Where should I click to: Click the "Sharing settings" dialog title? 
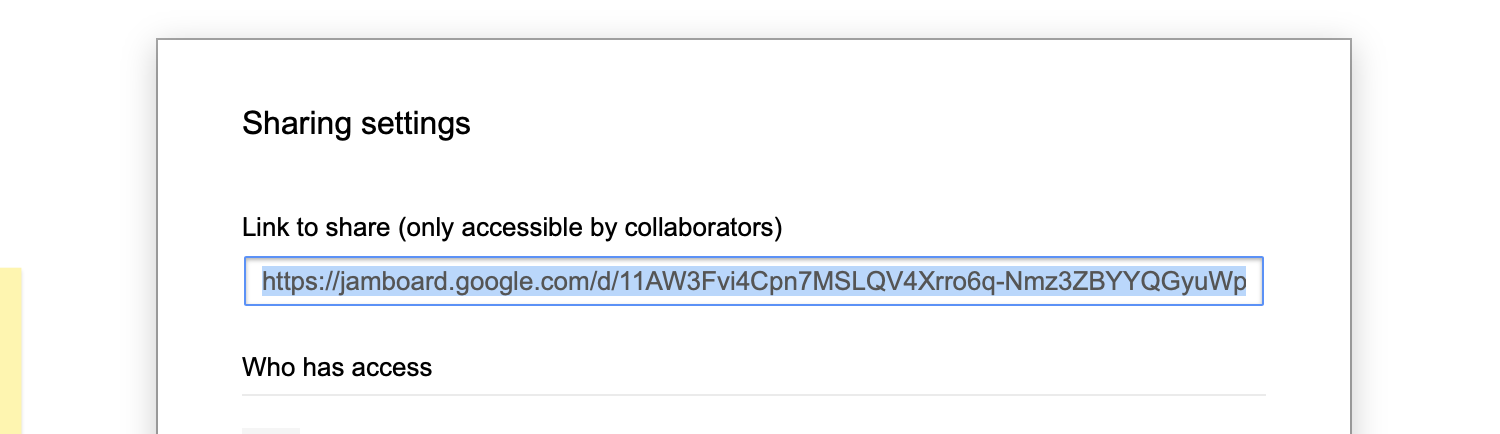pyautogui.click(x=356, y=124)
